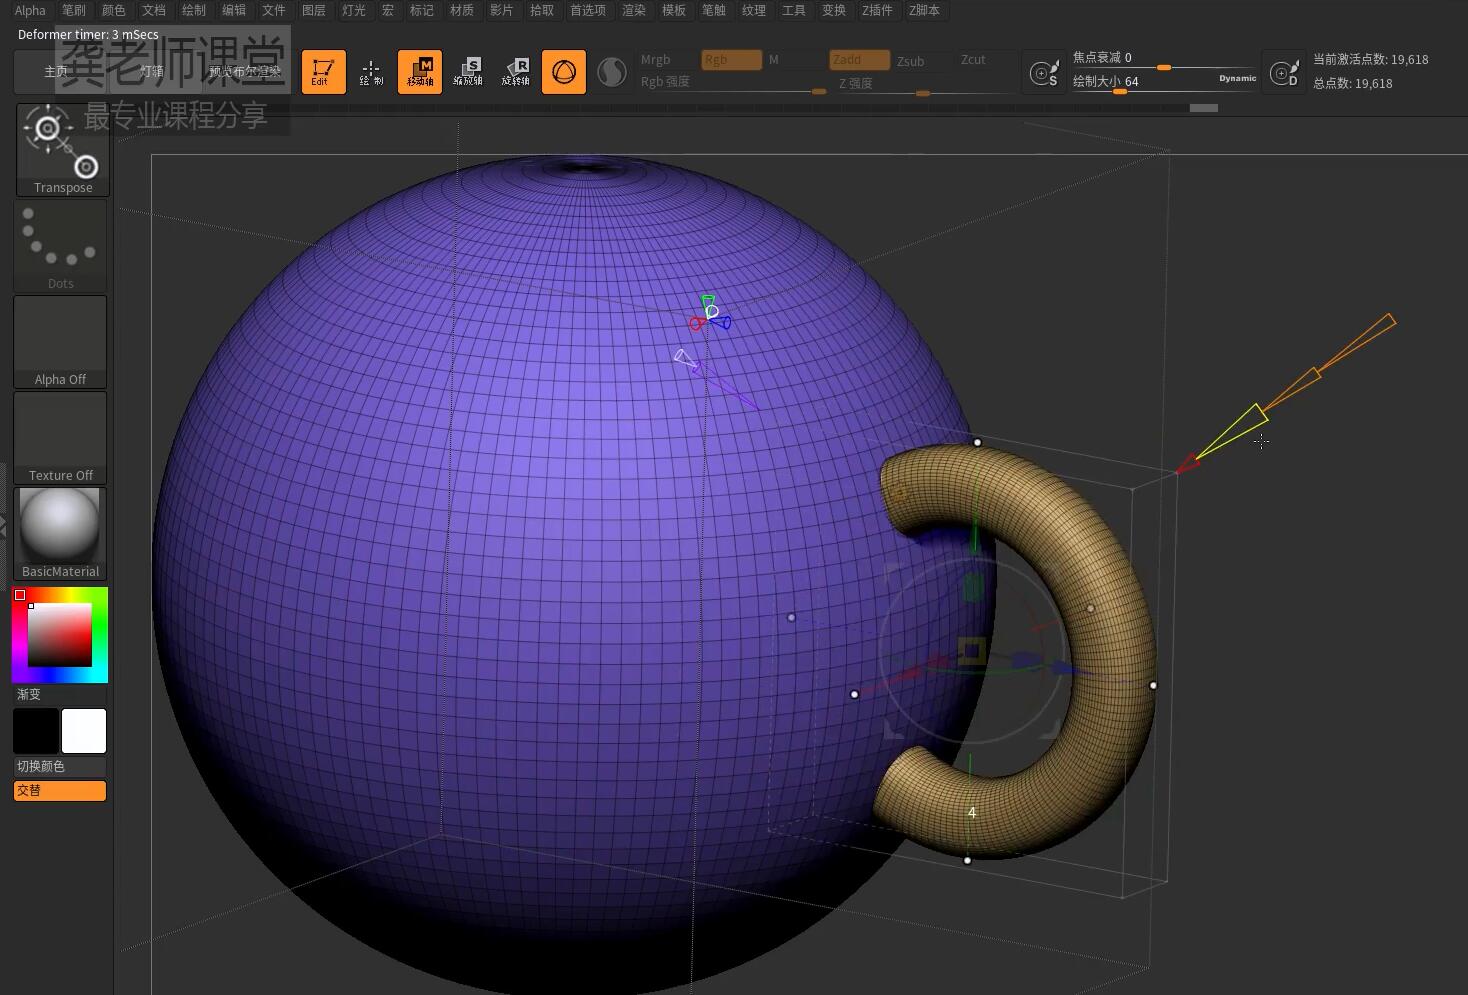Activate the Move axis (移动轴) tool
Image resolution: width=1468 pixels, height=995 pixels.
[x=420, y=72]
